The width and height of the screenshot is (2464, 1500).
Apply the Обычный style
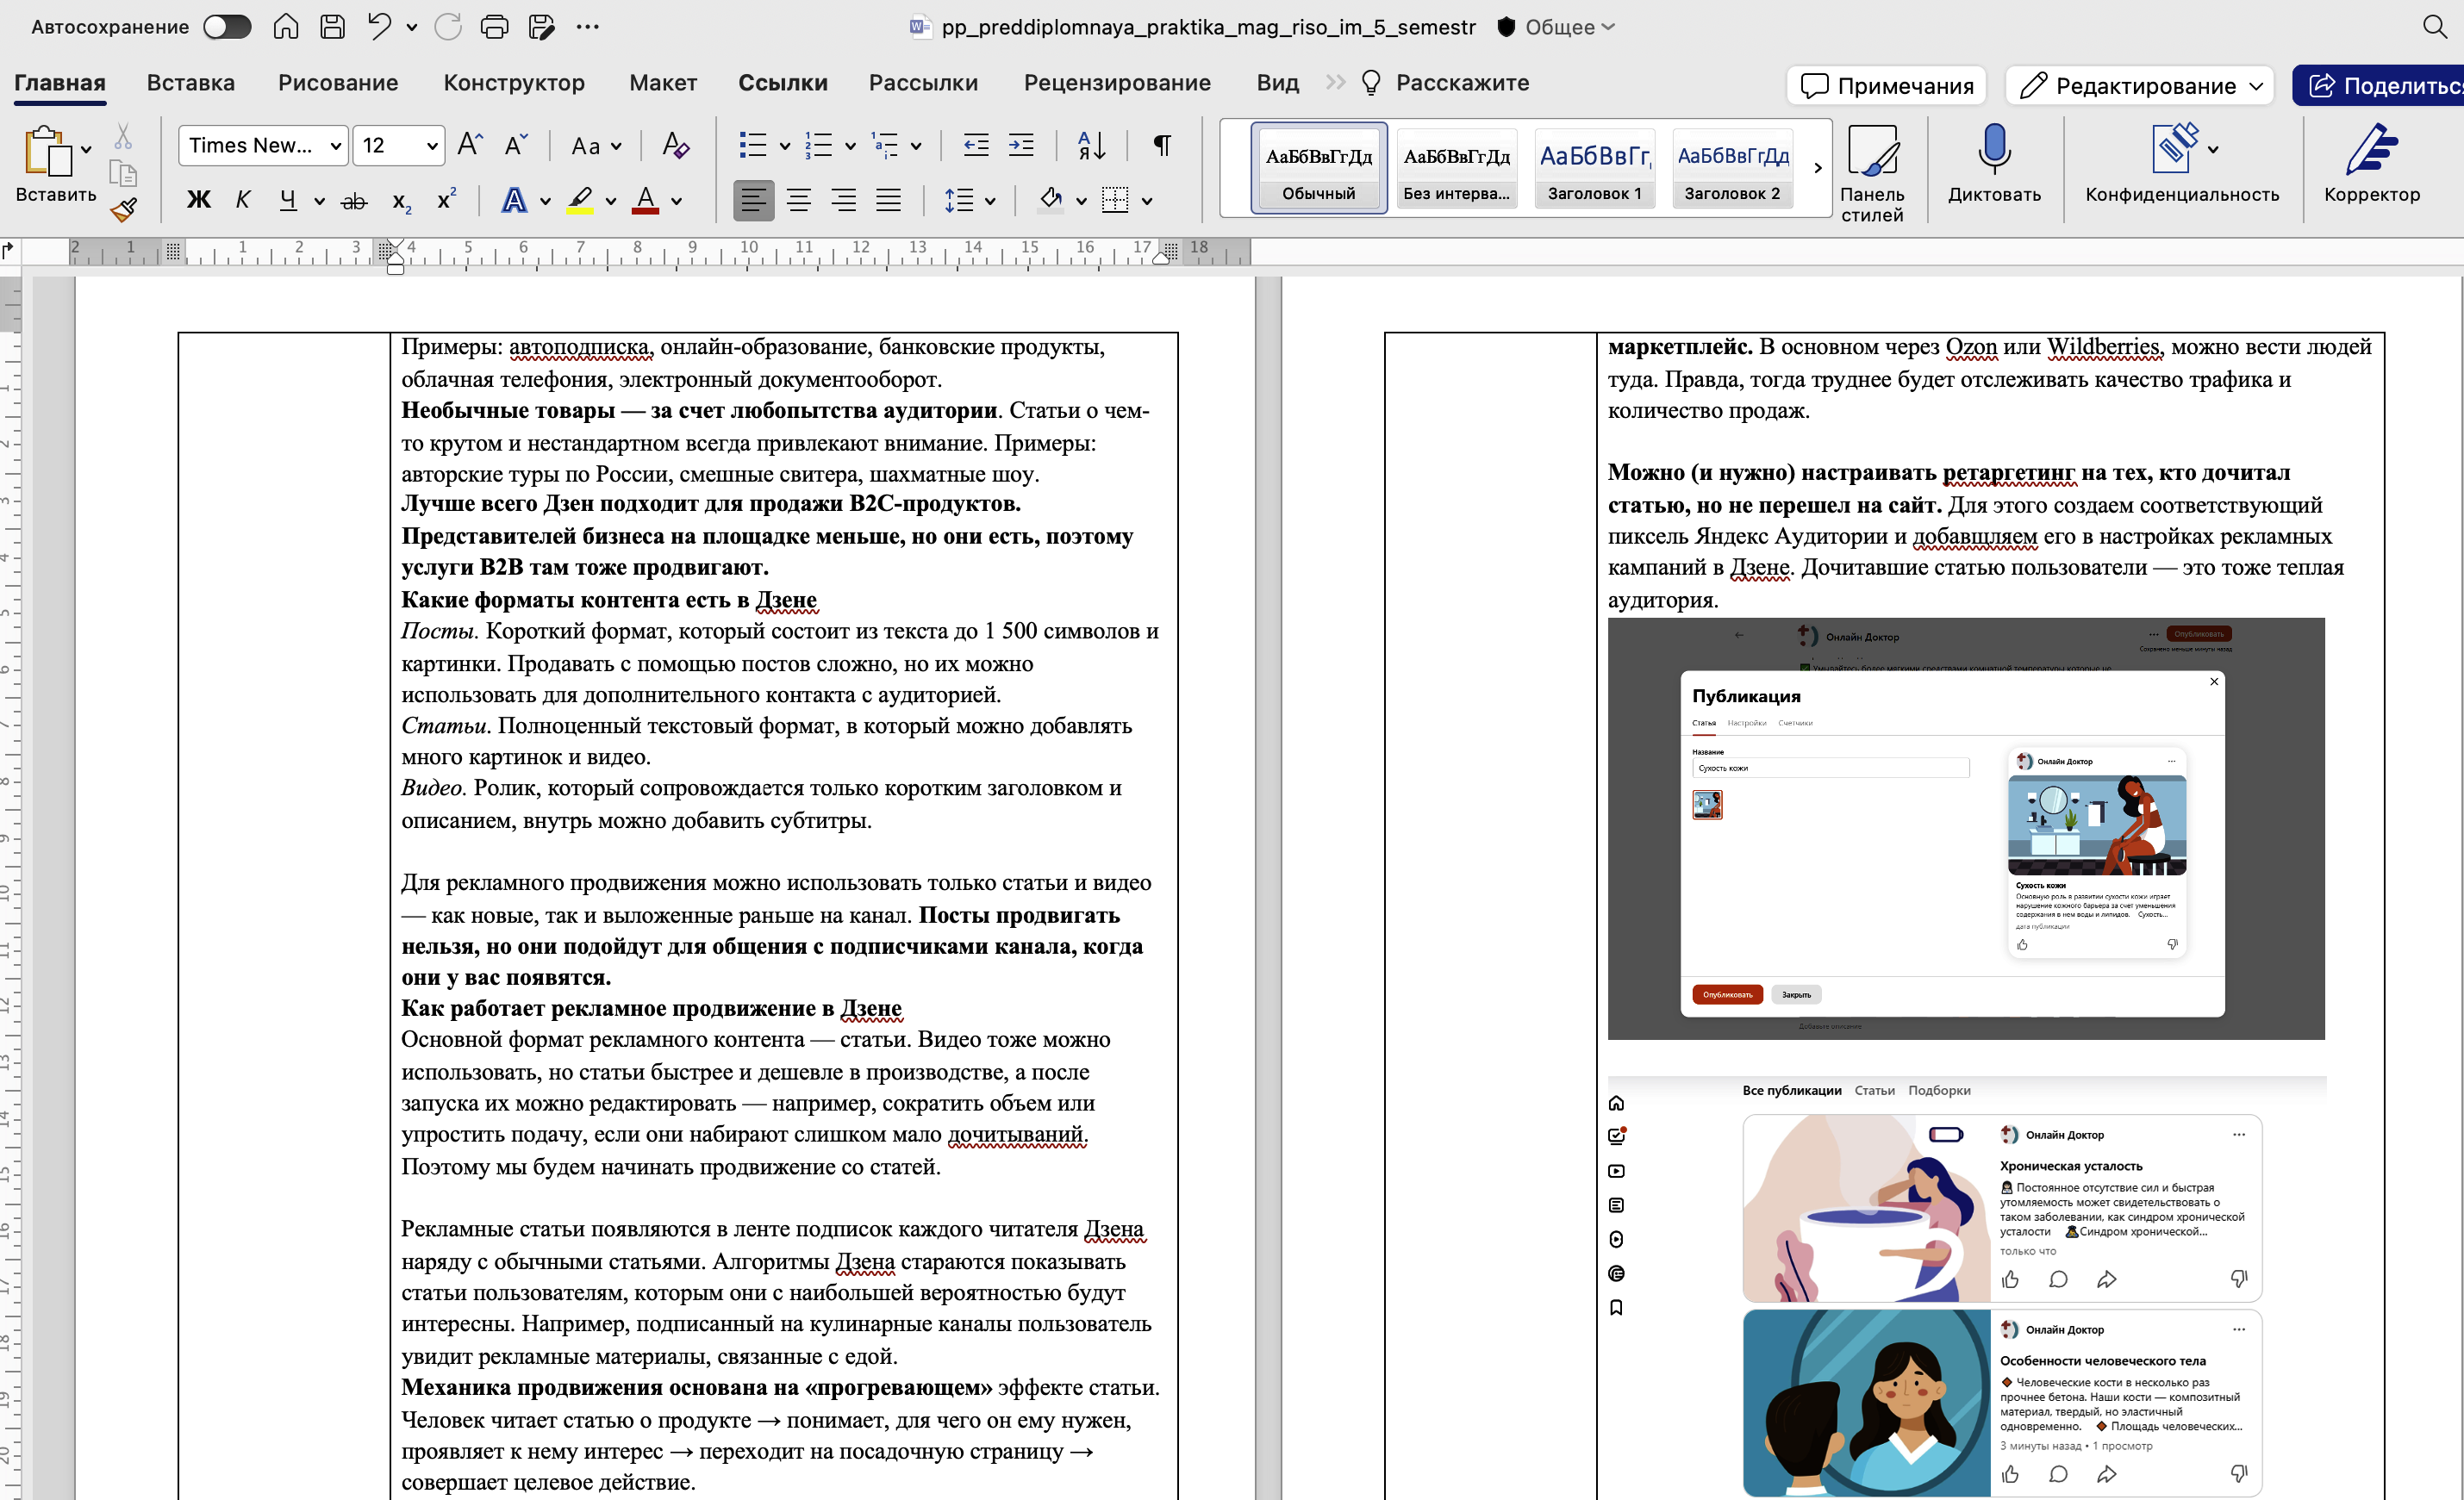[1319, 168]
